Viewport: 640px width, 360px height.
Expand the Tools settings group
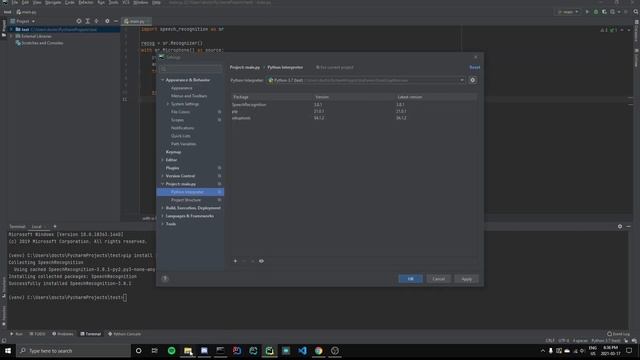pyautogui.click(x=162, y=224)
